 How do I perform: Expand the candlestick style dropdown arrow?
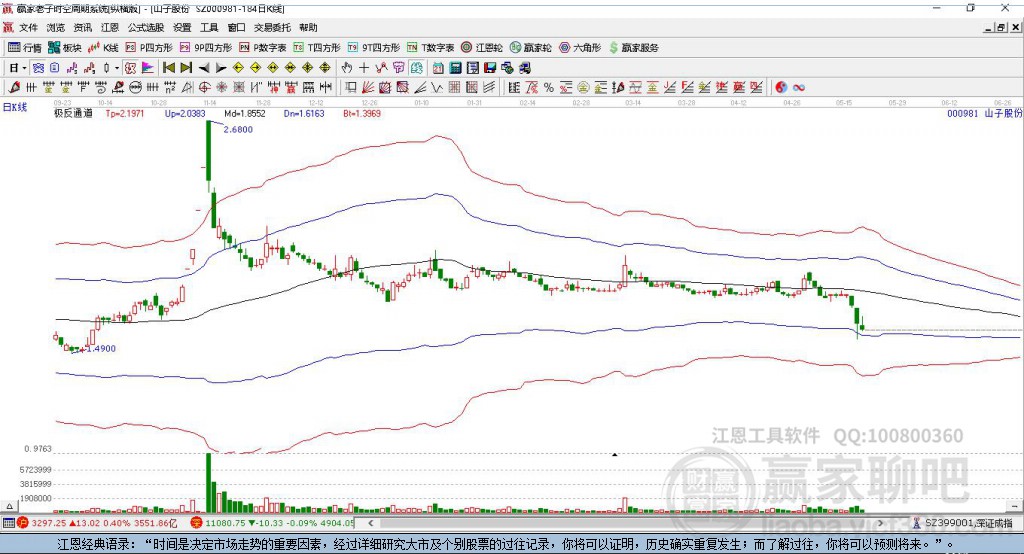coord(117,68)
